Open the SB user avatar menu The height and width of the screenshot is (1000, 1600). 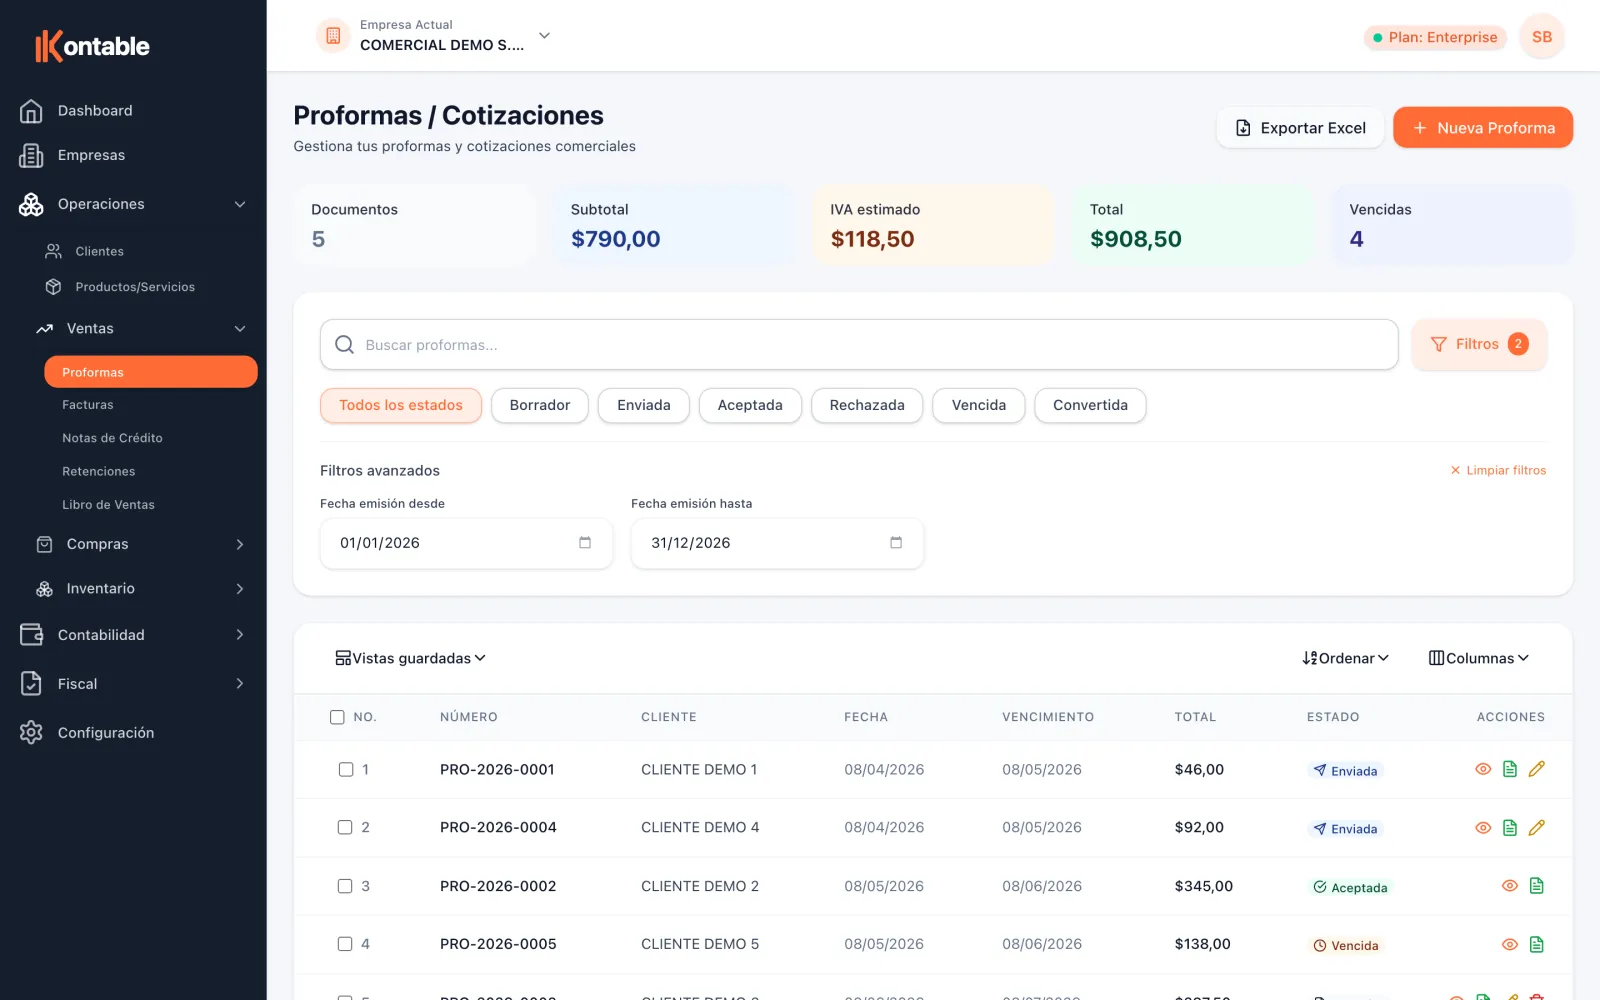click(1542, 37)
